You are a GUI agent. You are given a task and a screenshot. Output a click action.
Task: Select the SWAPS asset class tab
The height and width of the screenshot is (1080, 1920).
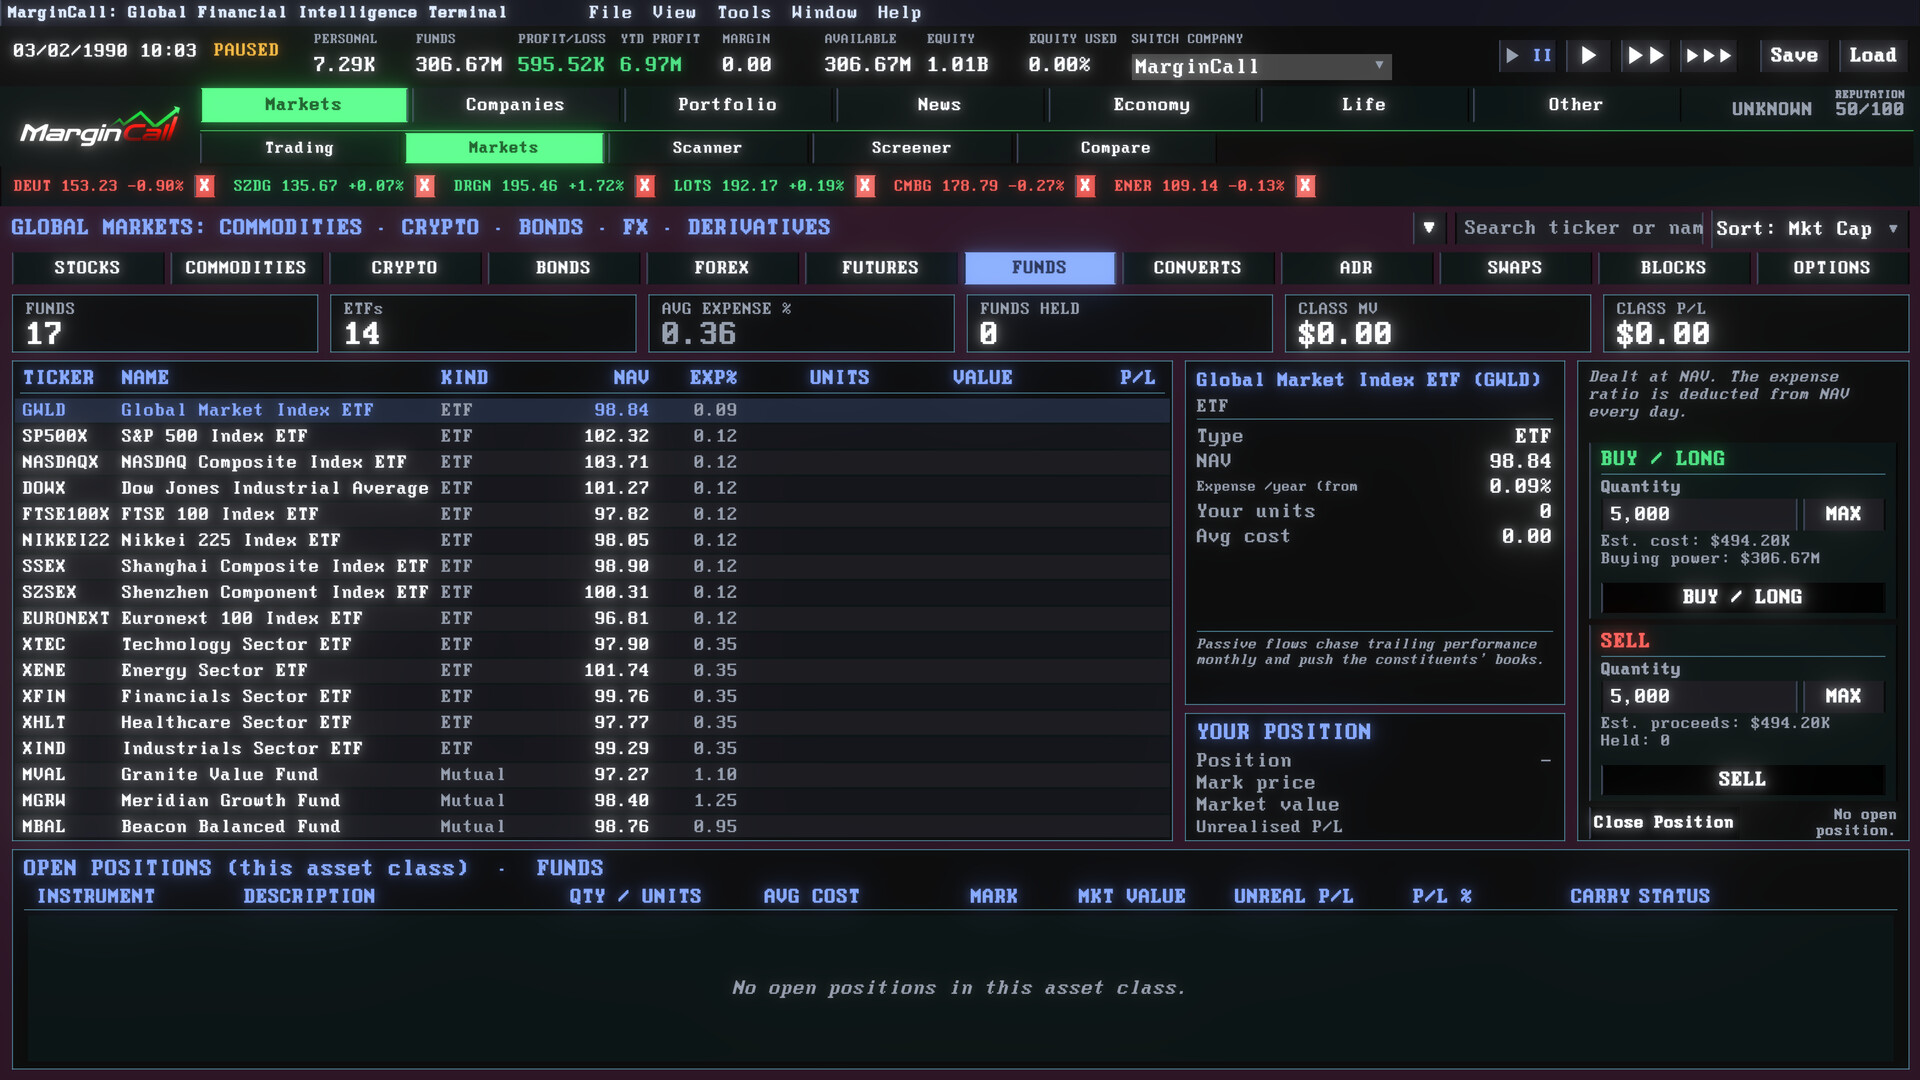click(x=1514, y=268)
